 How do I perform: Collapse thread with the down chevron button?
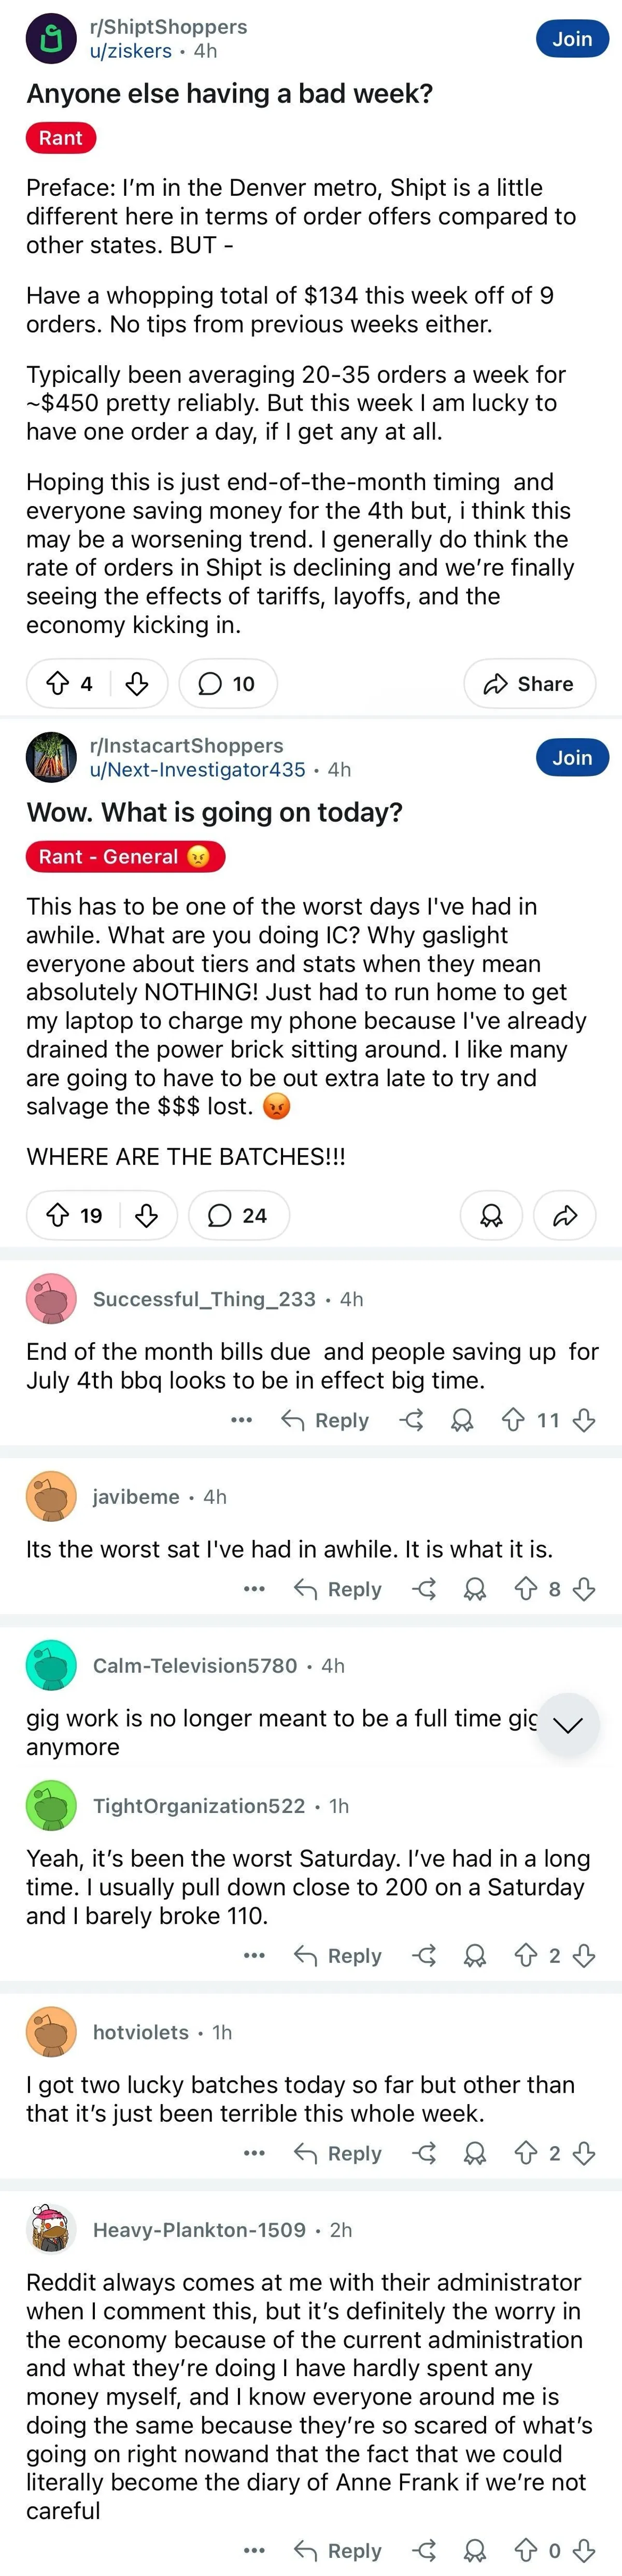point(567,1725)
